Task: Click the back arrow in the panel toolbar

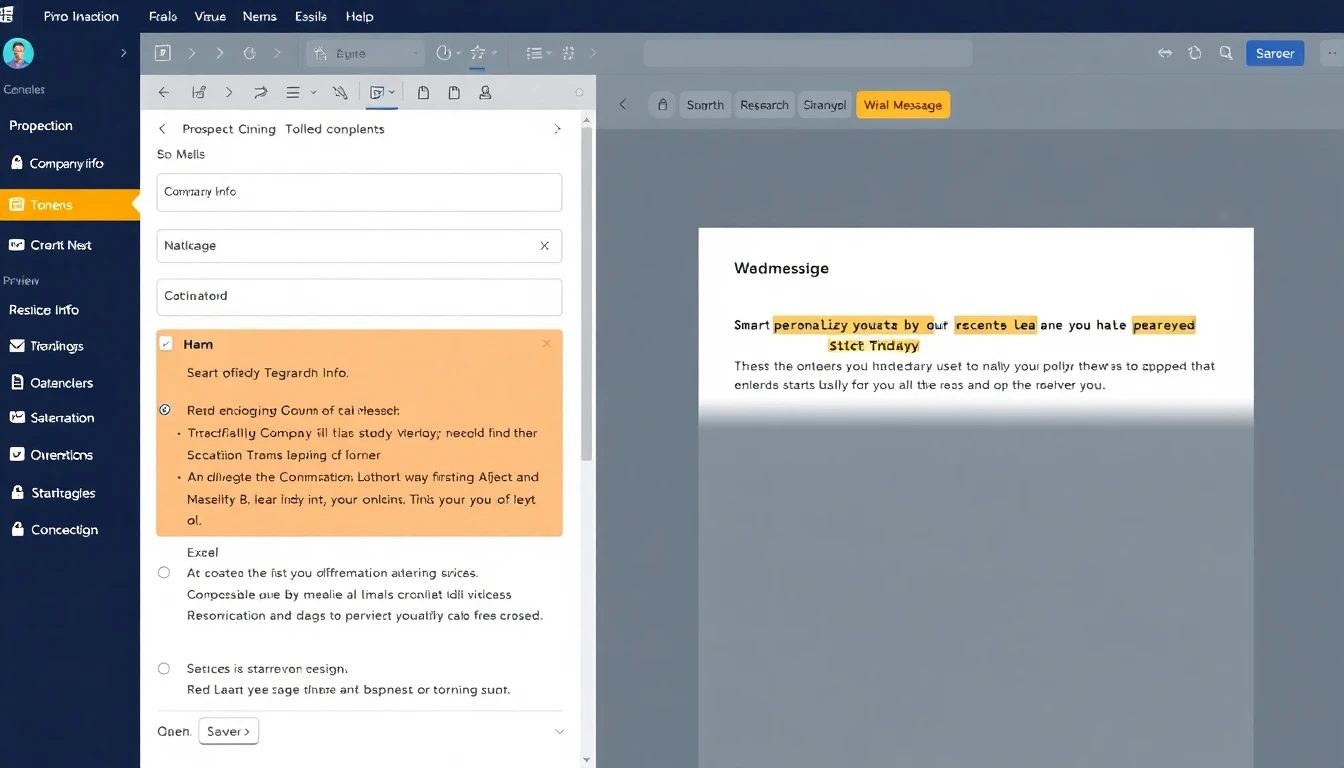Action: [165, 93]
